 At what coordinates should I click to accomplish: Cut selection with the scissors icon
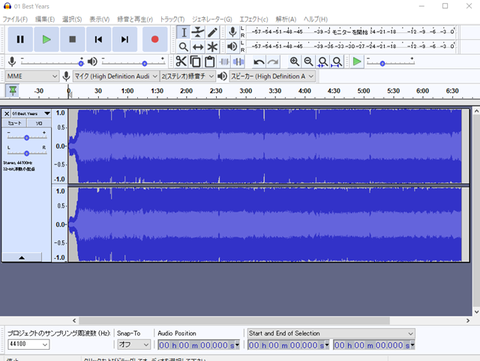181,62
